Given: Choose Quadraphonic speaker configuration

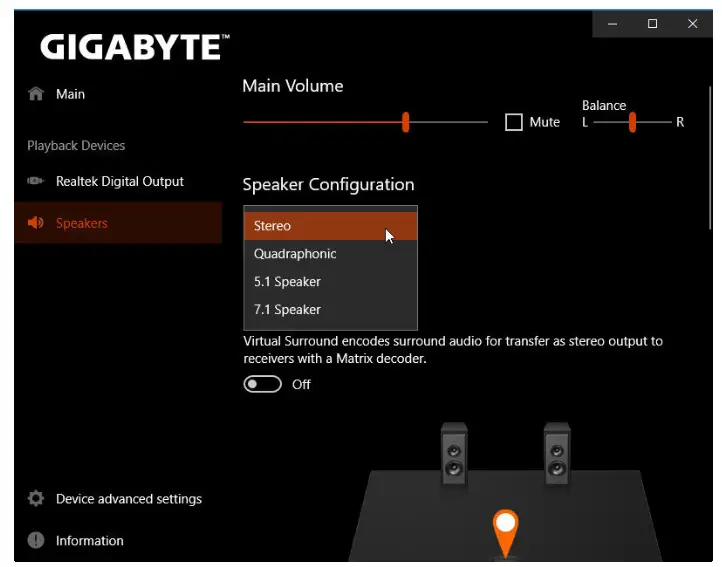Looking at the screenshot, I should pos(331,254).
